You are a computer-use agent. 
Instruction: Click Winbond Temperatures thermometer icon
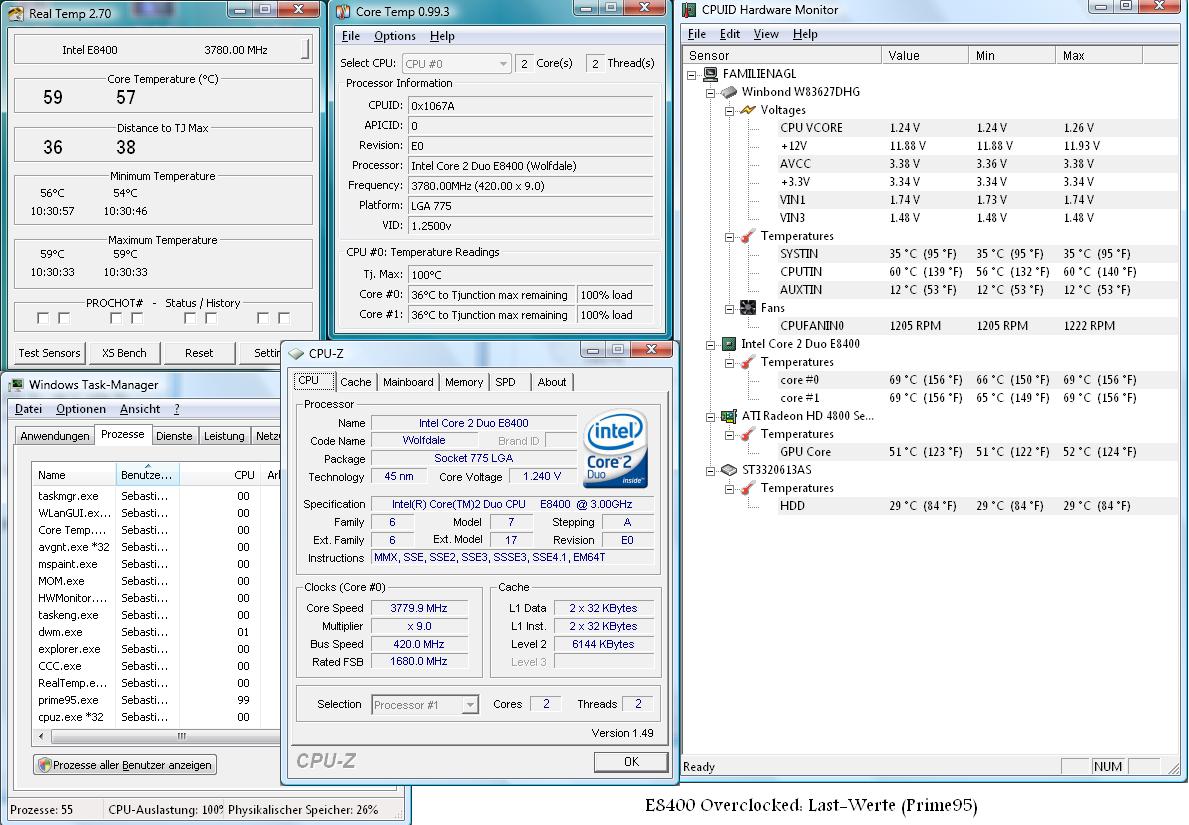coord(748,236)
